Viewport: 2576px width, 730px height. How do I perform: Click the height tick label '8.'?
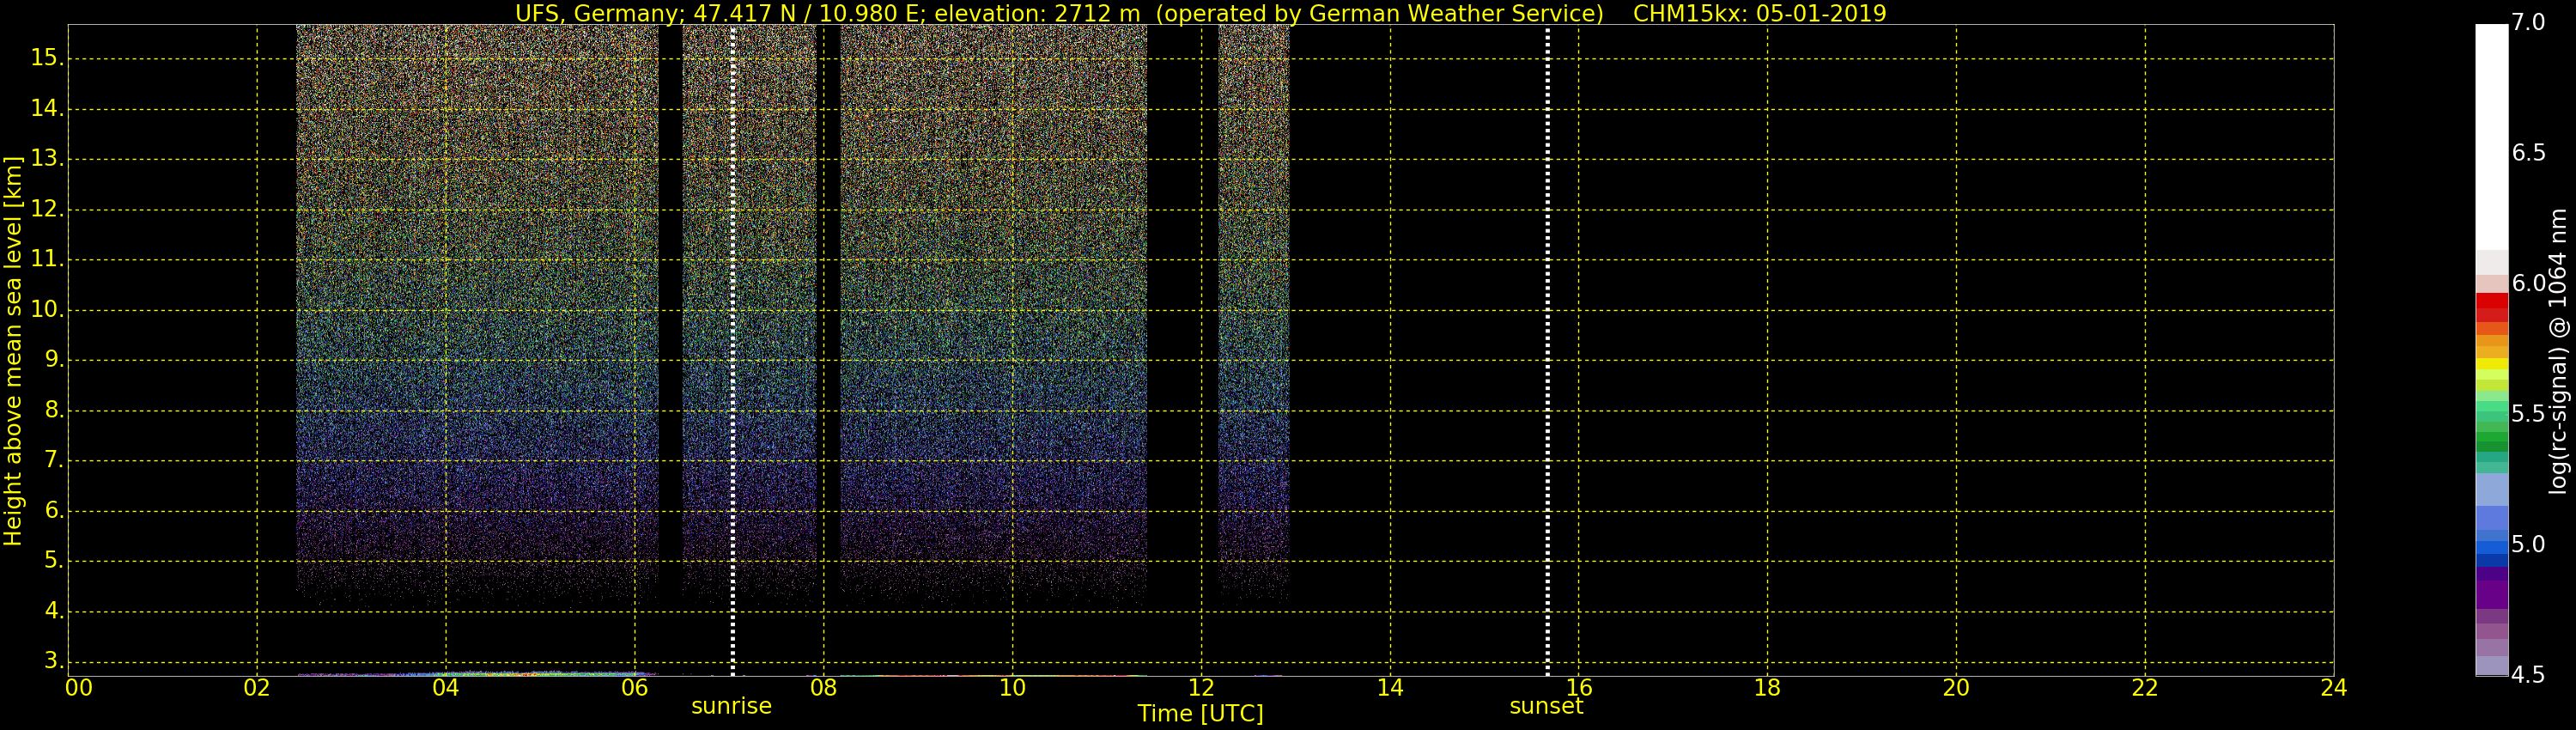tap(53, 410)
